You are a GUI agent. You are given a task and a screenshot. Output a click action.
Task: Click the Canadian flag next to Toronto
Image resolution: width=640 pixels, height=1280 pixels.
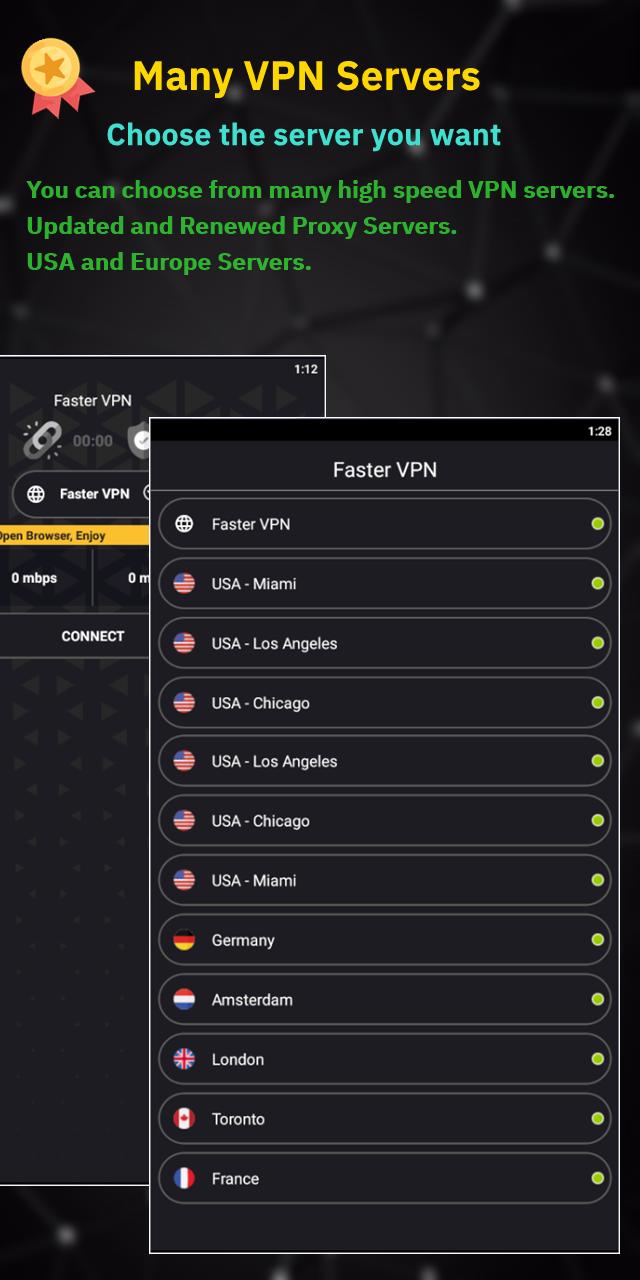(x=184, y=1119)
